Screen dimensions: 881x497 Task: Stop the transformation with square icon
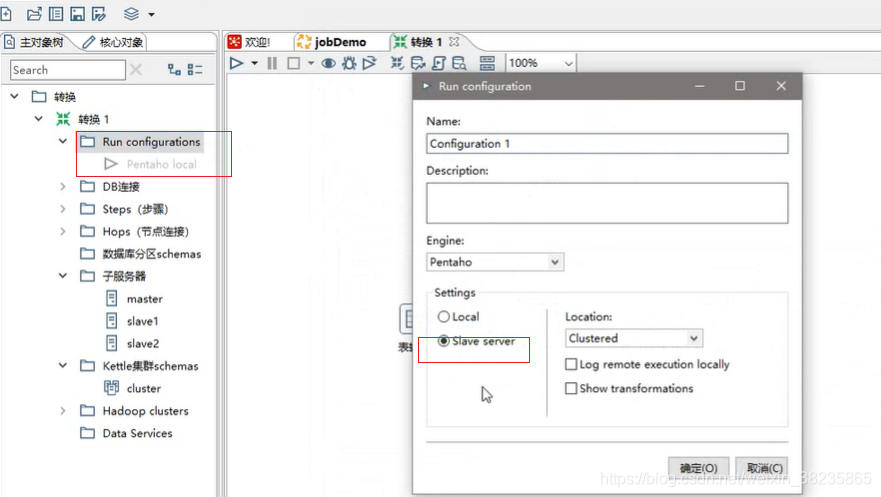tap(293, 63)
